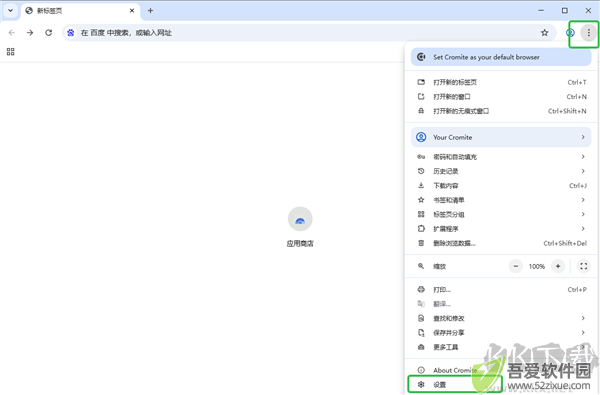
Task: Open 下载内容 from the menu
Action: coord(501,186)
